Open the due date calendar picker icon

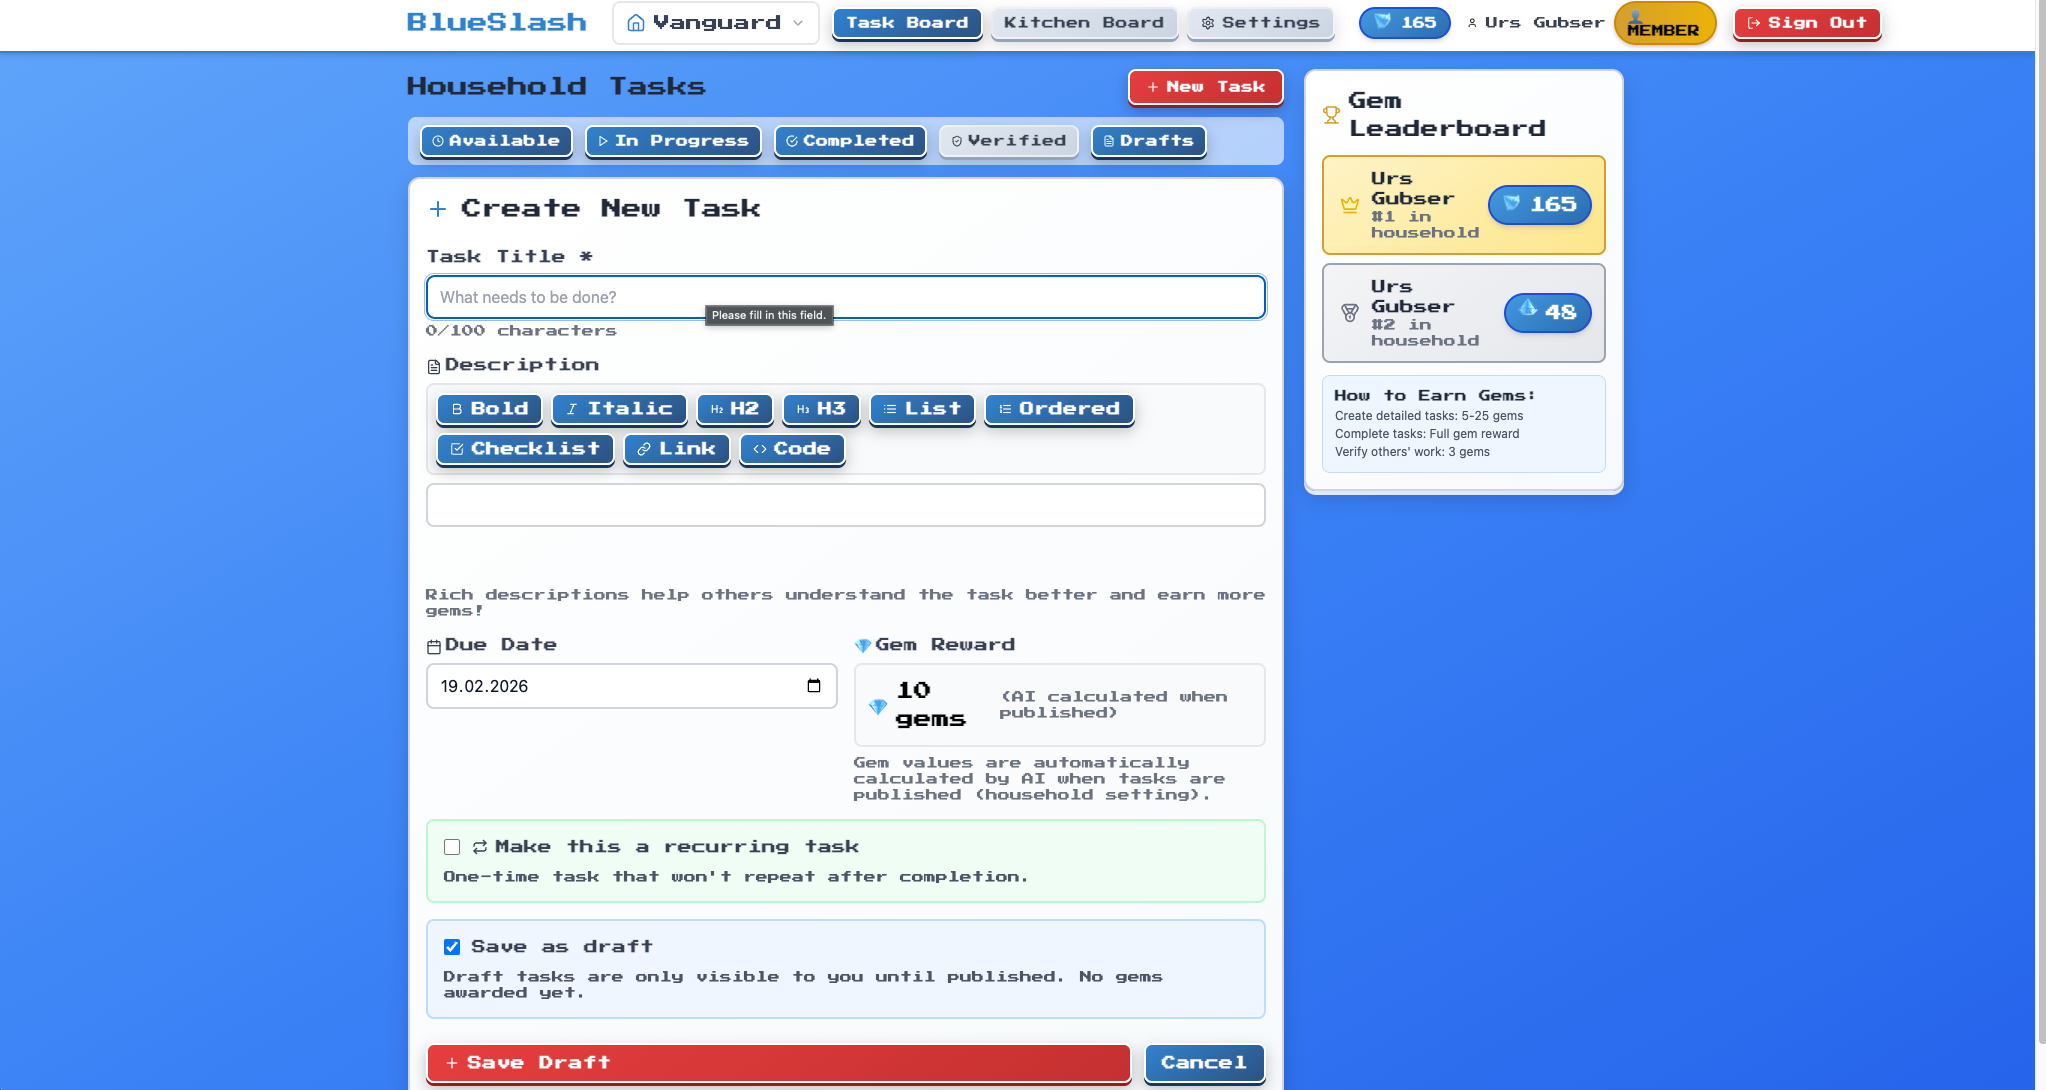click(x=813, y=686)
